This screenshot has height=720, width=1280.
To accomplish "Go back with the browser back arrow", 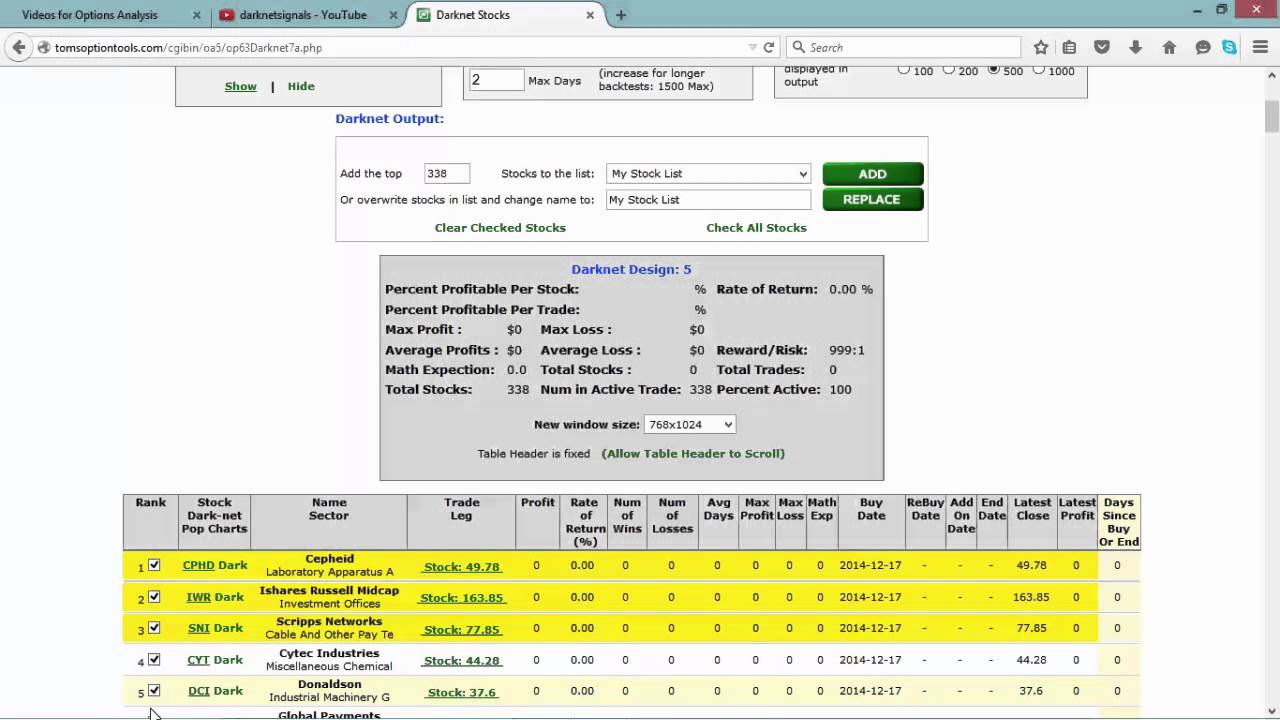I will click(18, 47).
